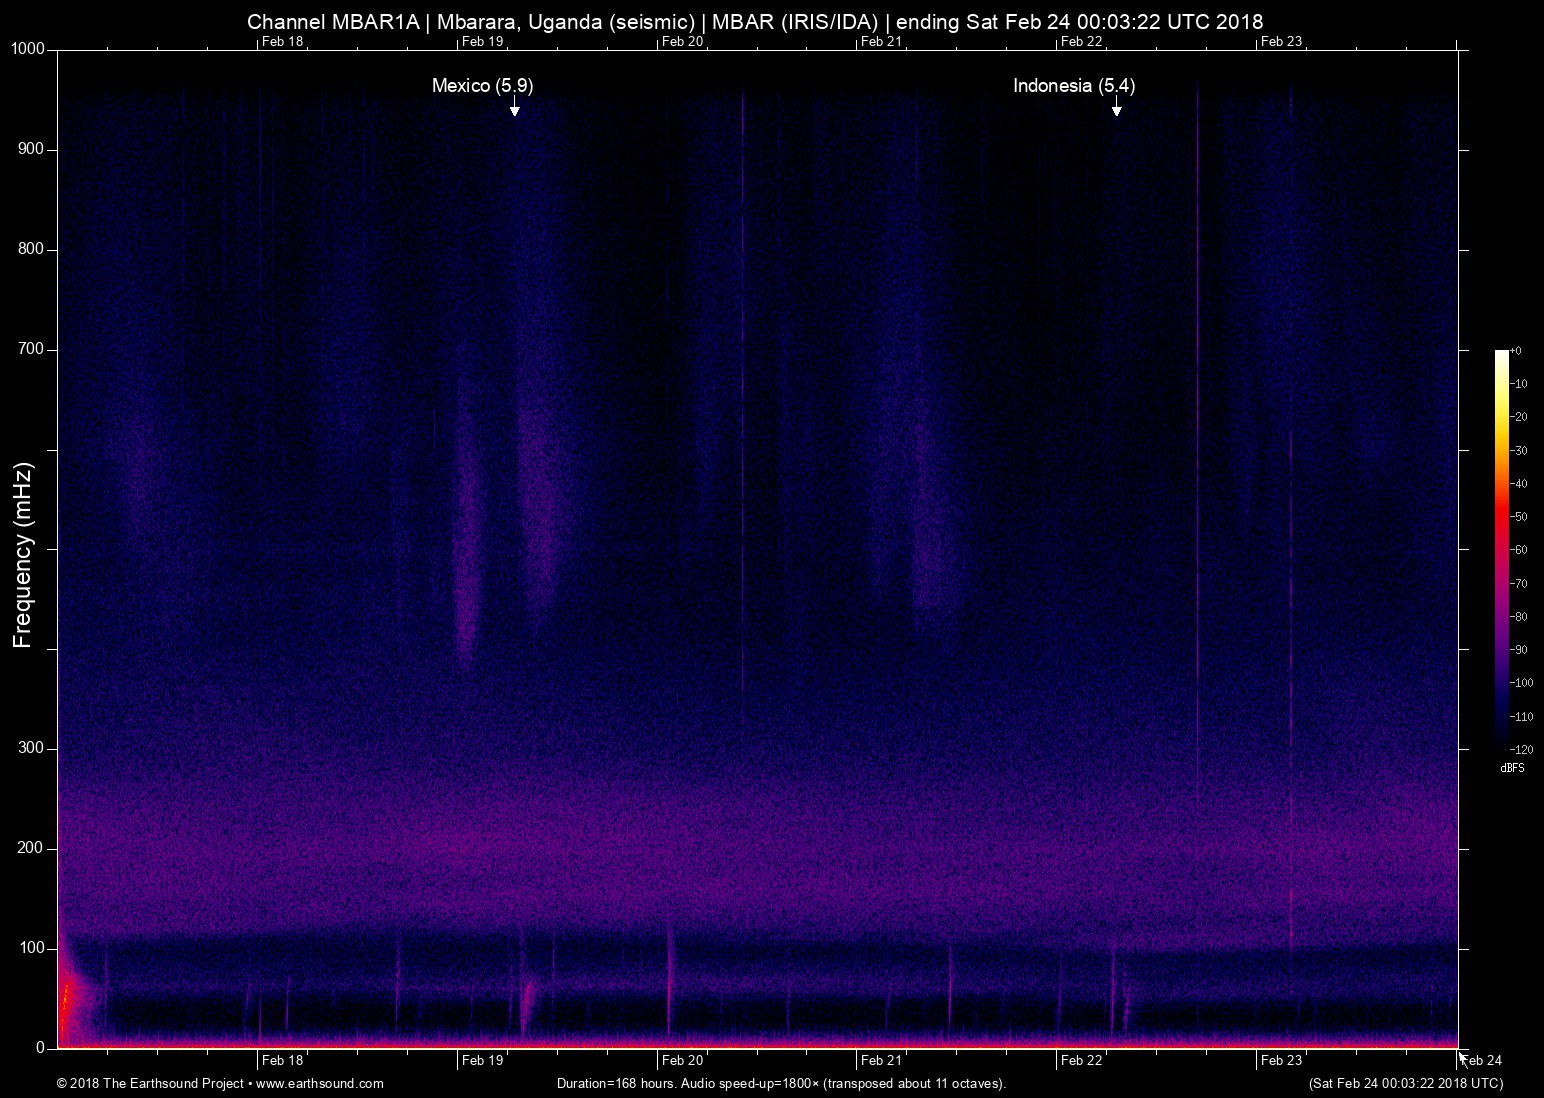Click the Feb 22 label on the bottom axis
Viewport: 1544px width, 1098px height.
(x=1081, y=1060)
